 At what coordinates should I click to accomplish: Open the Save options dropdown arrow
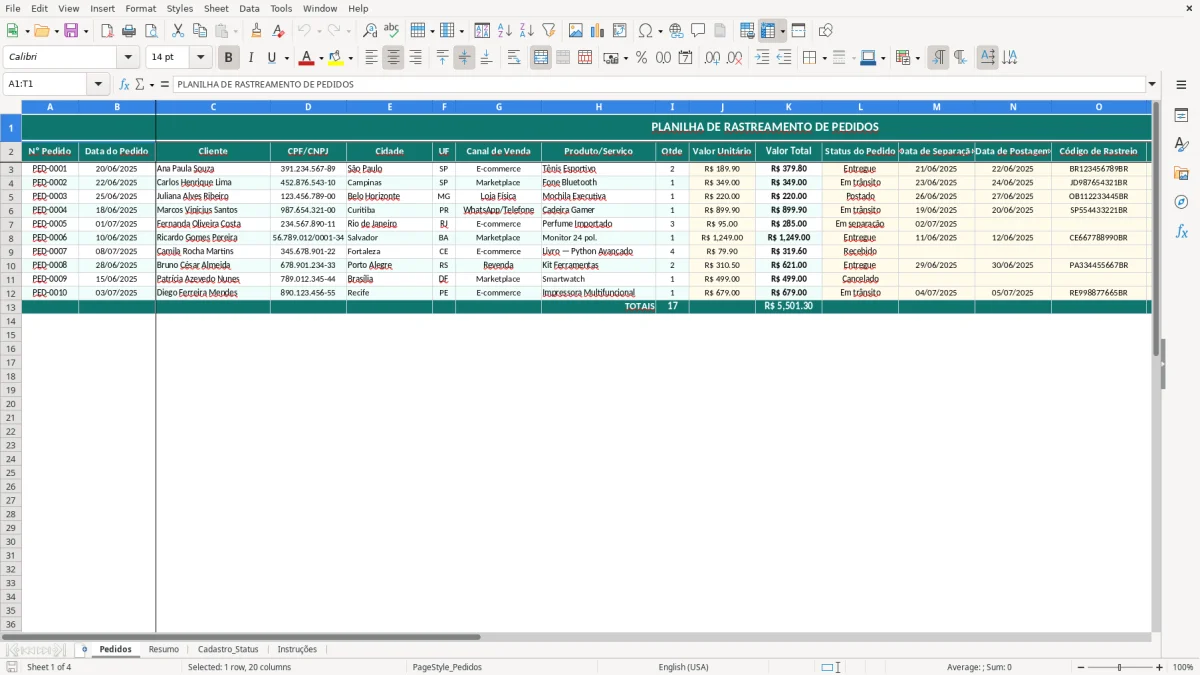tap(86, 31)
